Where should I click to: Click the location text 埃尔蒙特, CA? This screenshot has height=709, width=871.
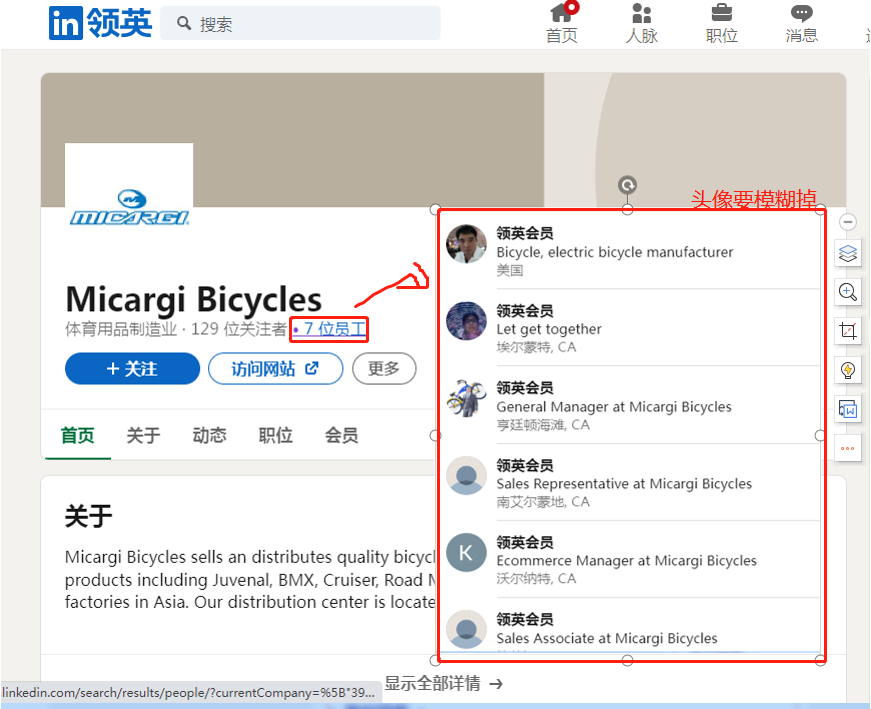click(x=537, y=347)
